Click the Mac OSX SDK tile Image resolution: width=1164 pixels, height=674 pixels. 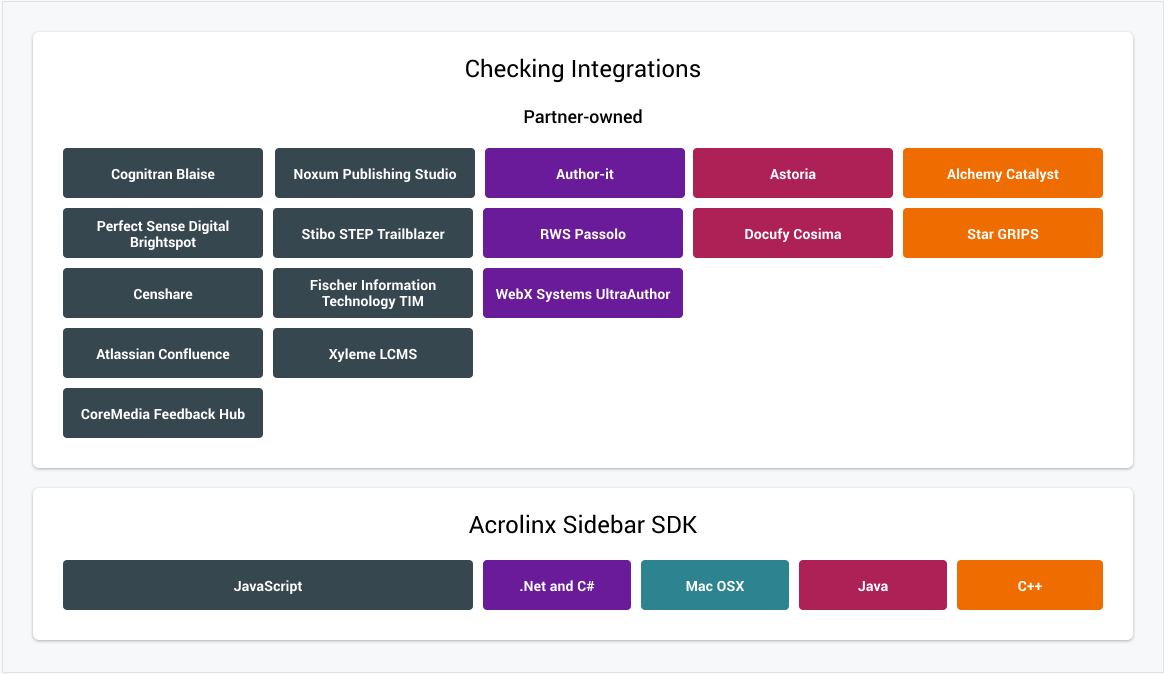tap(715, 585)
